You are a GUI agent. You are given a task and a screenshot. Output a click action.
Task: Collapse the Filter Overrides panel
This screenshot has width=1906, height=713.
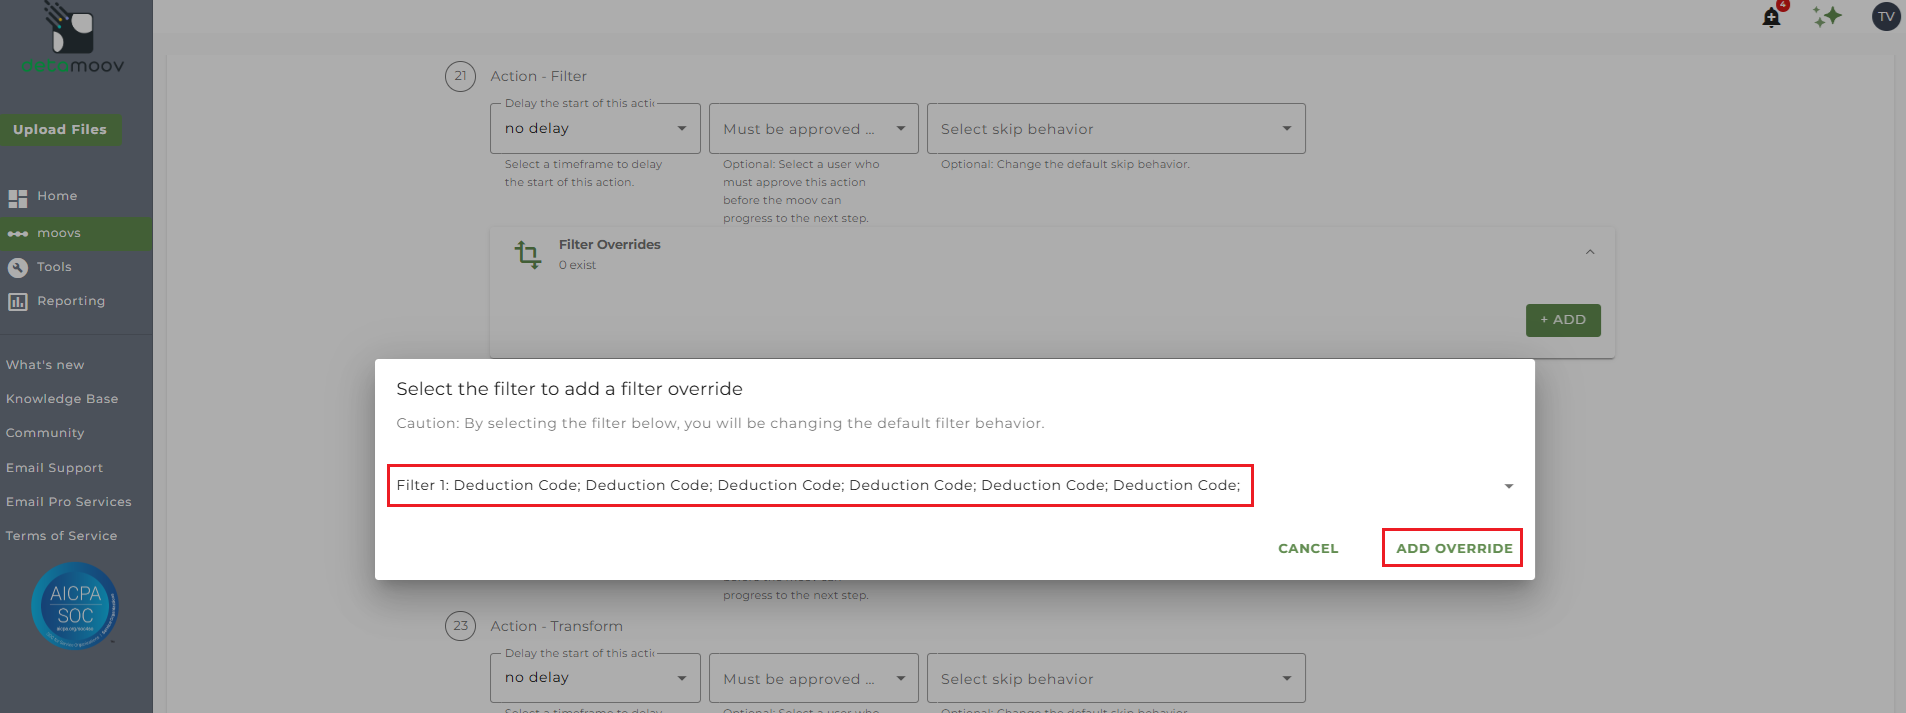(x=1590, y=252)
